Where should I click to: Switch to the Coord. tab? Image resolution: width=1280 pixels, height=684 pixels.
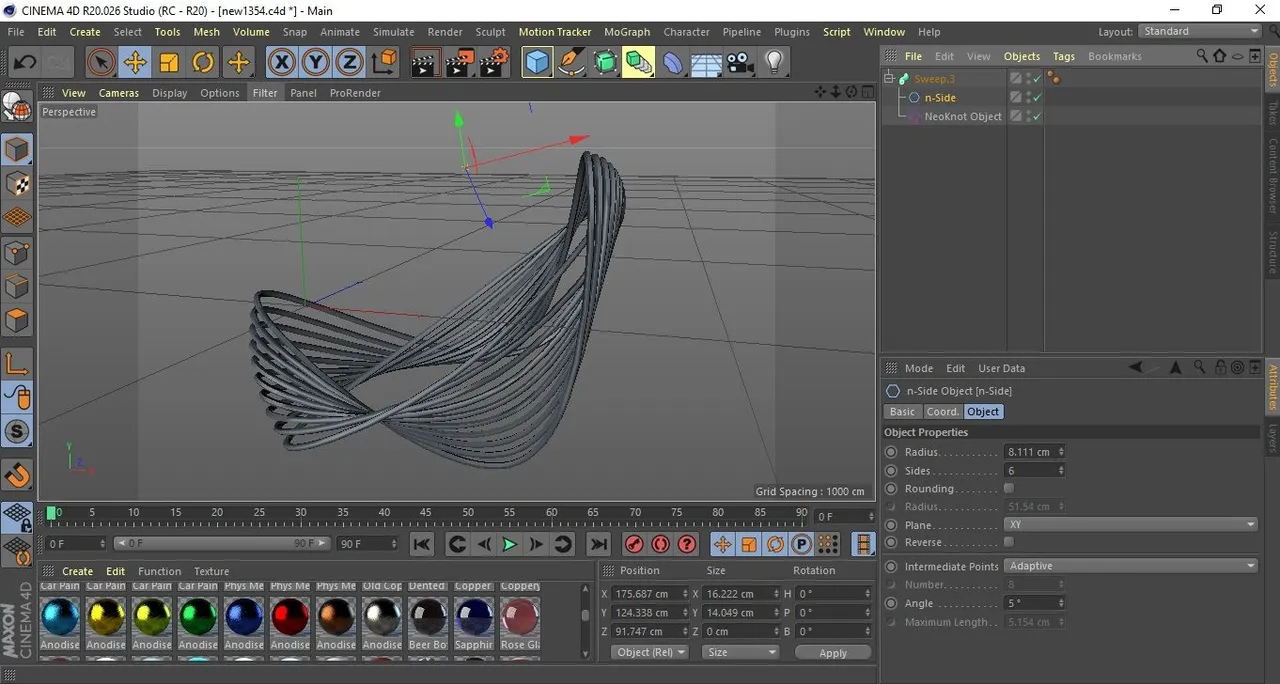click(942, 412)
